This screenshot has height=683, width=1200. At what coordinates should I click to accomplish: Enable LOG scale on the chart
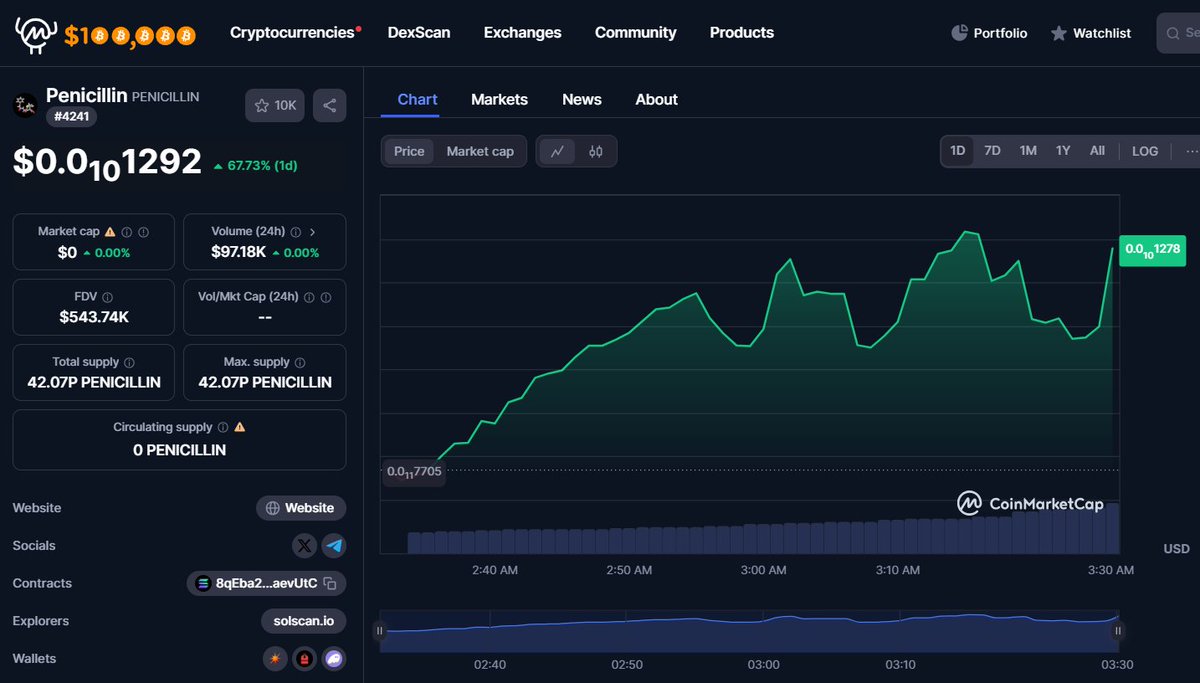[1144, 151]
